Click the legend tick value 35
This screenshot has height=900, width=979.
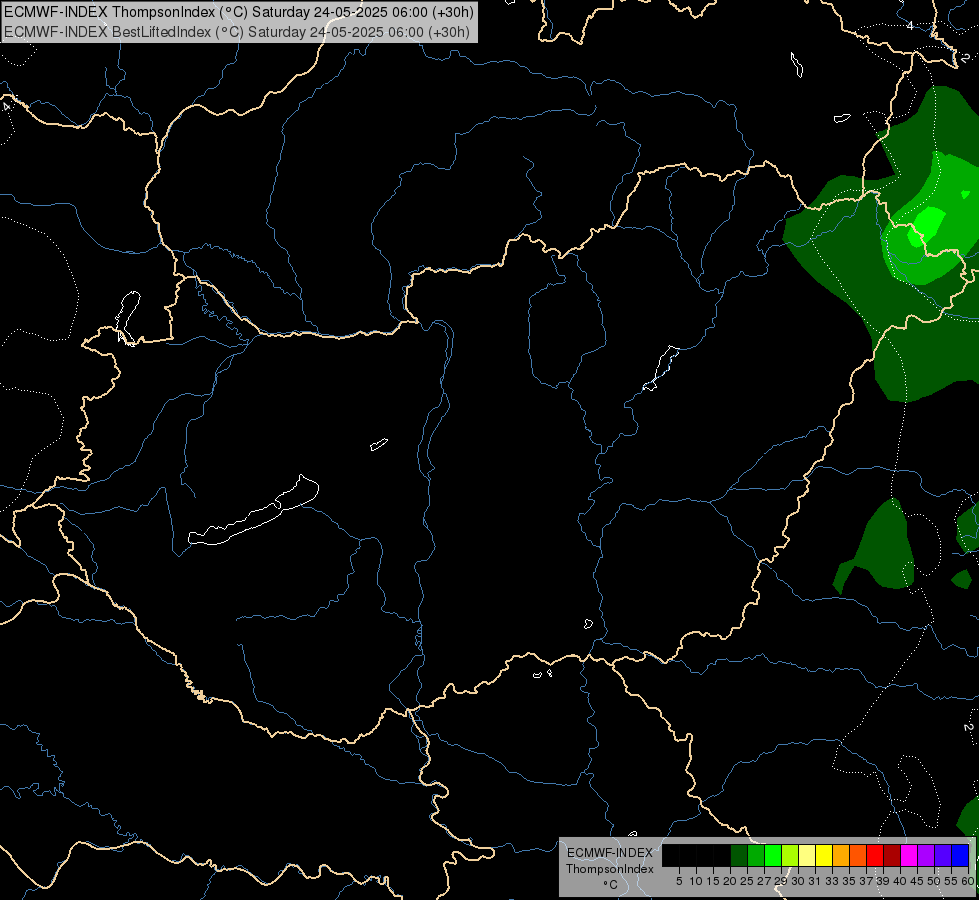(x=849, y=881)
